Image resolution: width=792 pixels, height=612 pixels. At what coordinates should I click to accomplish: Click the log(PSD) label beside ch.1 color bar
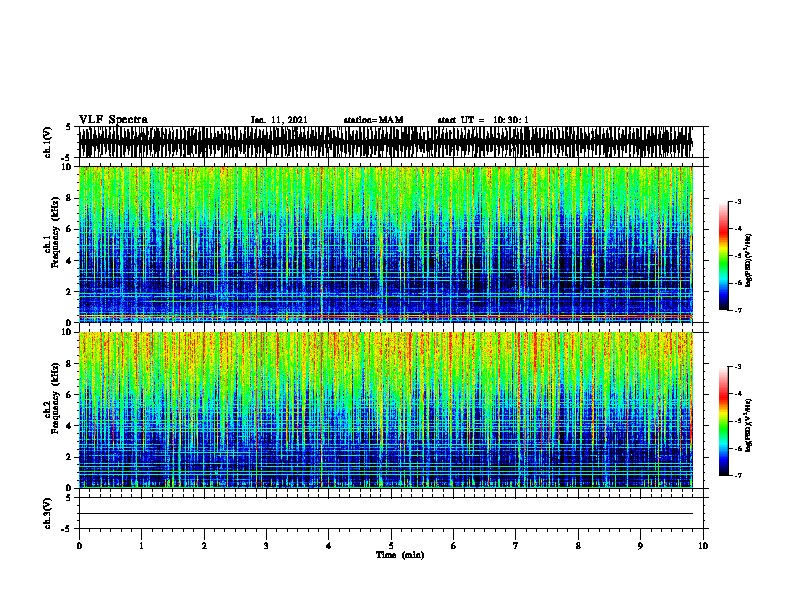click(x=748, y=260)
